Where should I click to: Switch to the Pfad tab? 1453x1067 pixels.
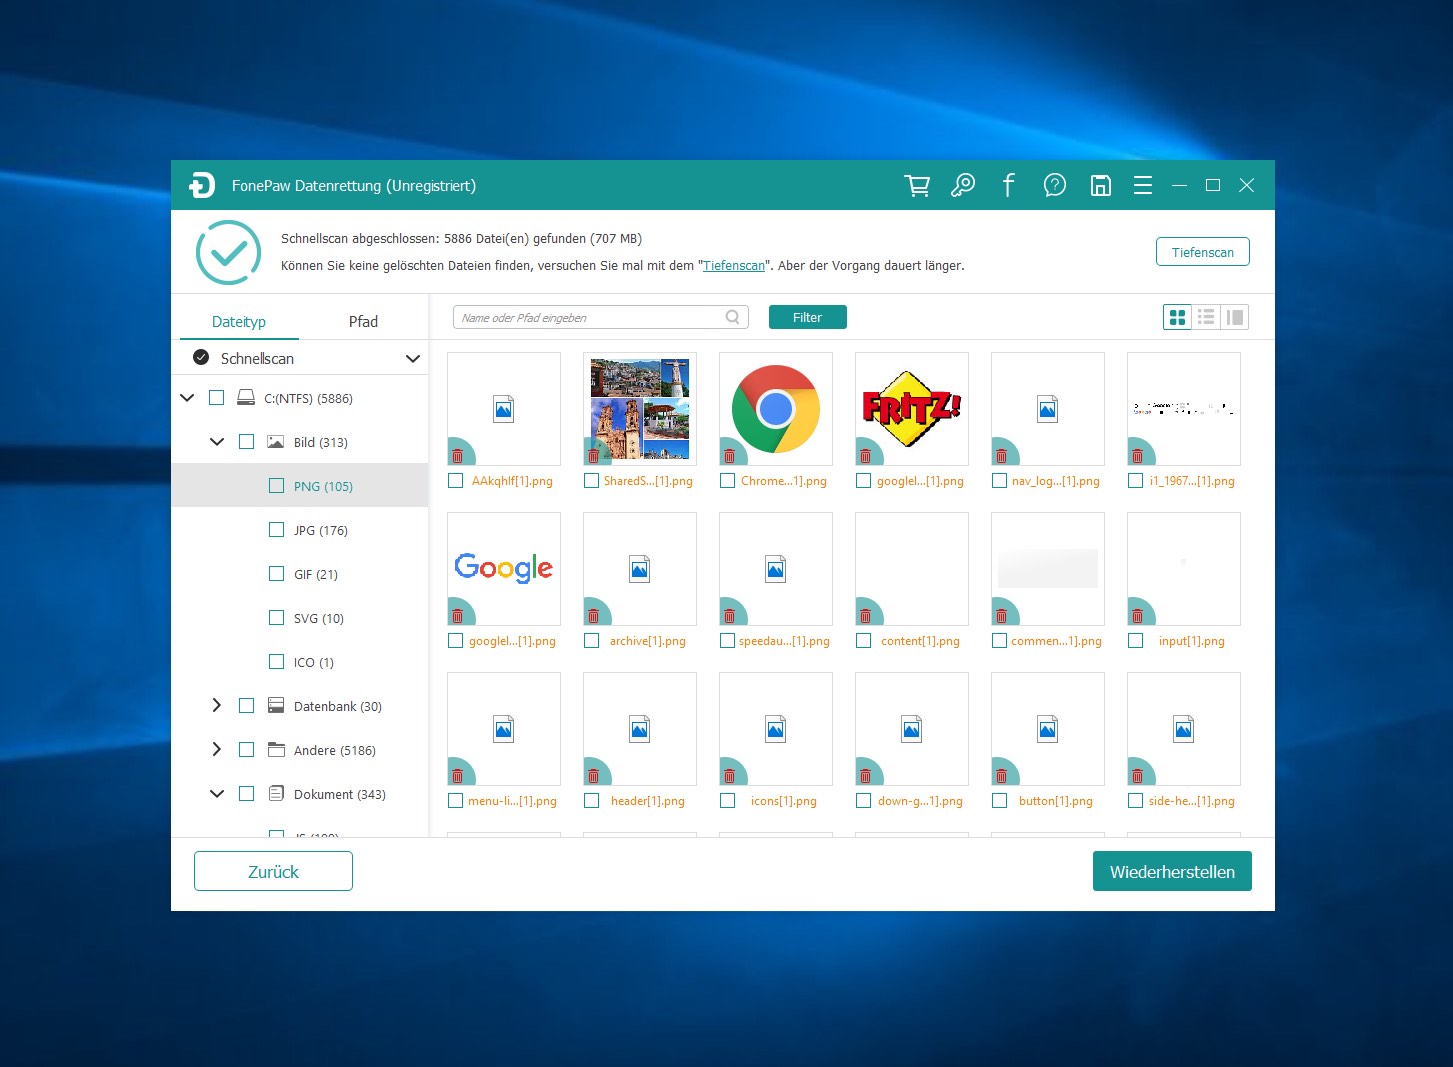pyautogui.click(x=363, y=321)
